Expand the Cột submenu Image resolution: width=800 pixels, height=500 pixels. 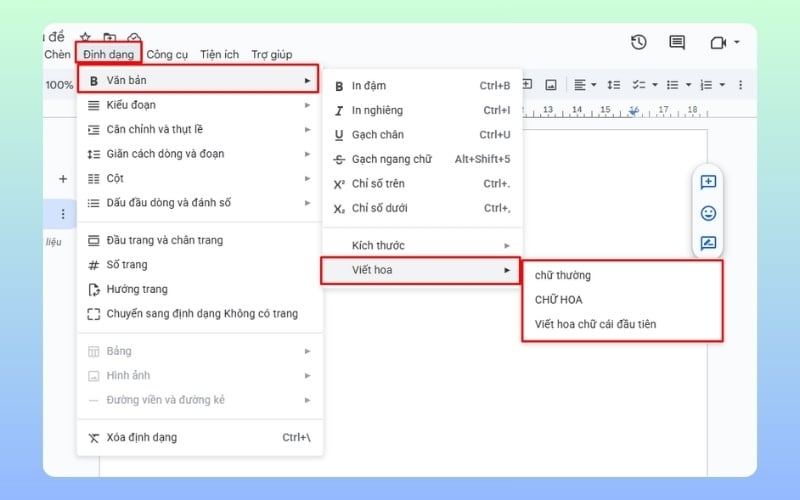coord(199,179)
